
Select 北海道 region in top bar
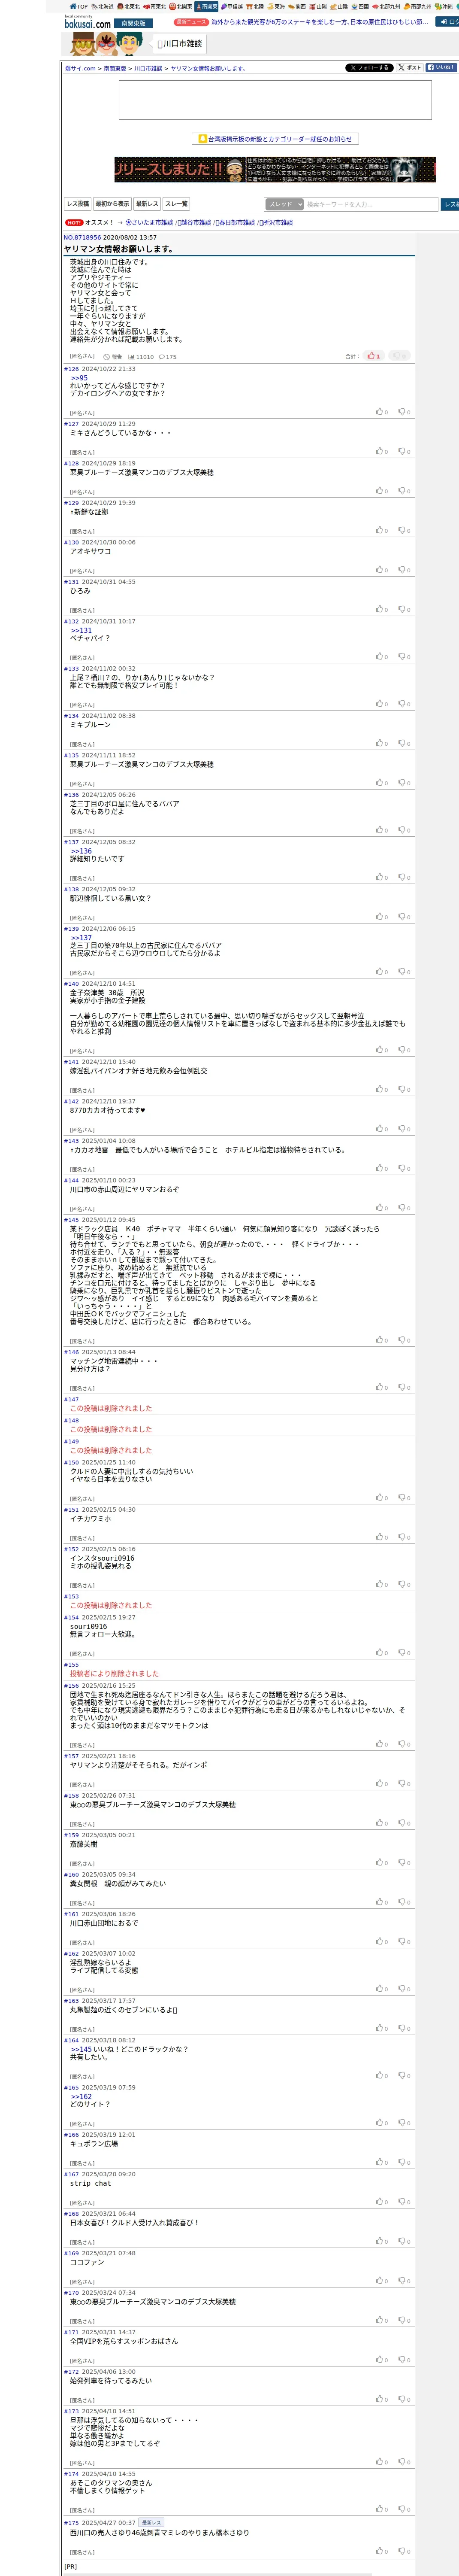point(103,6)
